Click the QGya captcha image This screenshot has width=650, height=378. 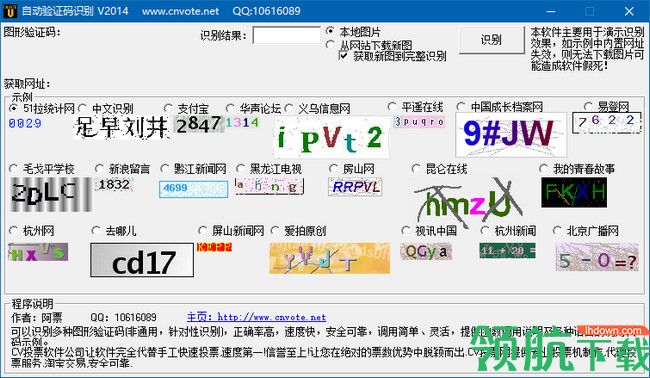coord(426,251)
